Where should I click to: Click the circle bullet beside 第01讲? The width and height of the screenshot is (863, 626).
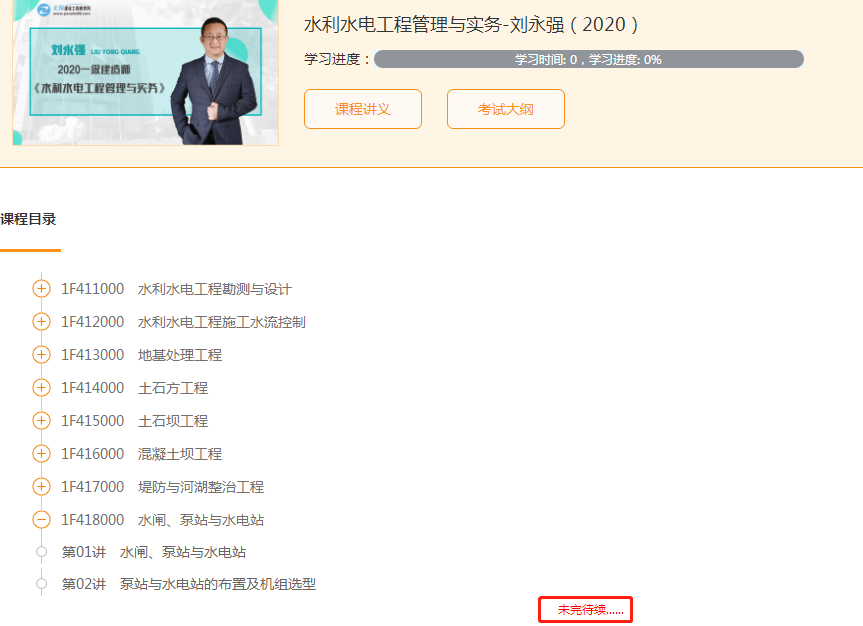point(41,552)
